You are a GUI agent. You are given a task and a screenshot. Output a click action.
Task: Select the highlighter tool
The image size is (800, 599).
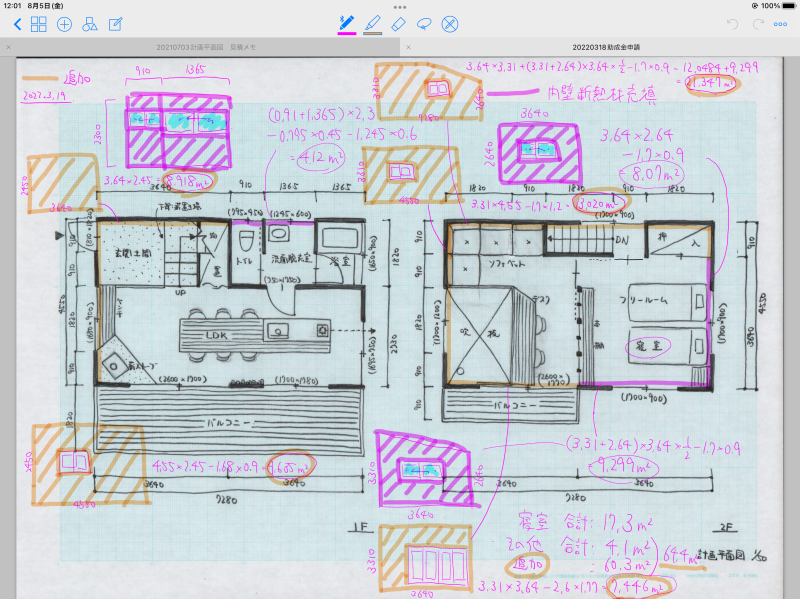pos(373,21)
